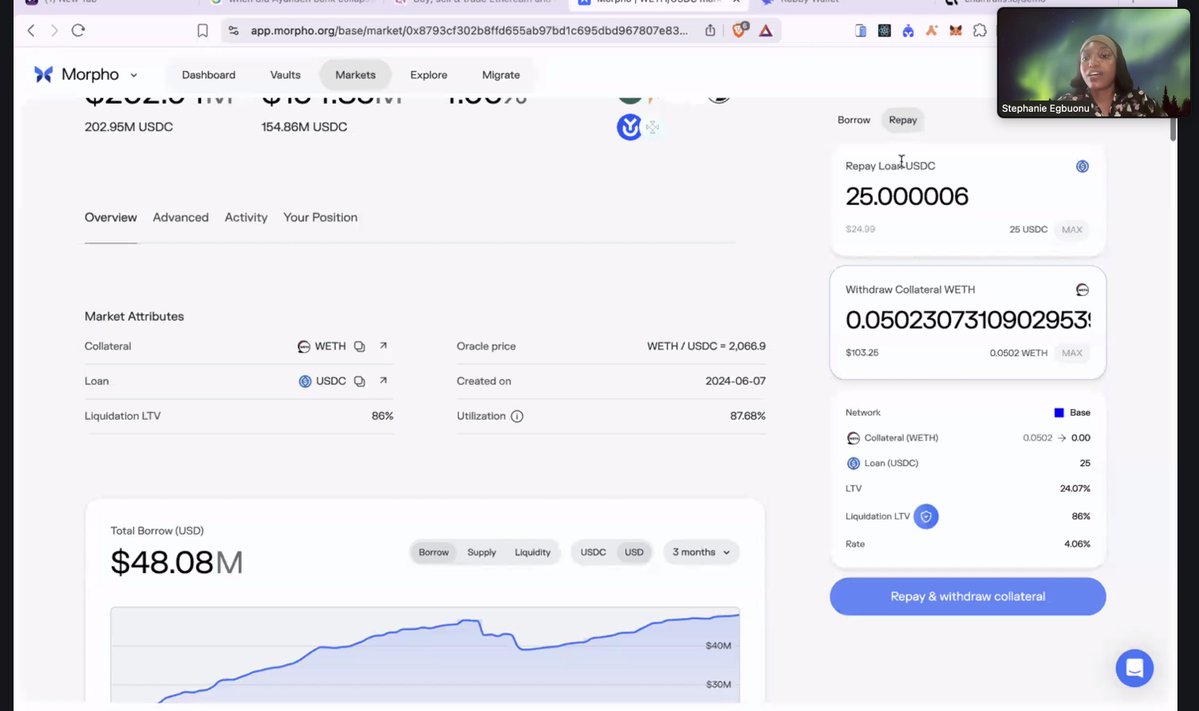Open site settings icon beside the URL
The height and width of the screenshot is (711, 1199).
233,31
